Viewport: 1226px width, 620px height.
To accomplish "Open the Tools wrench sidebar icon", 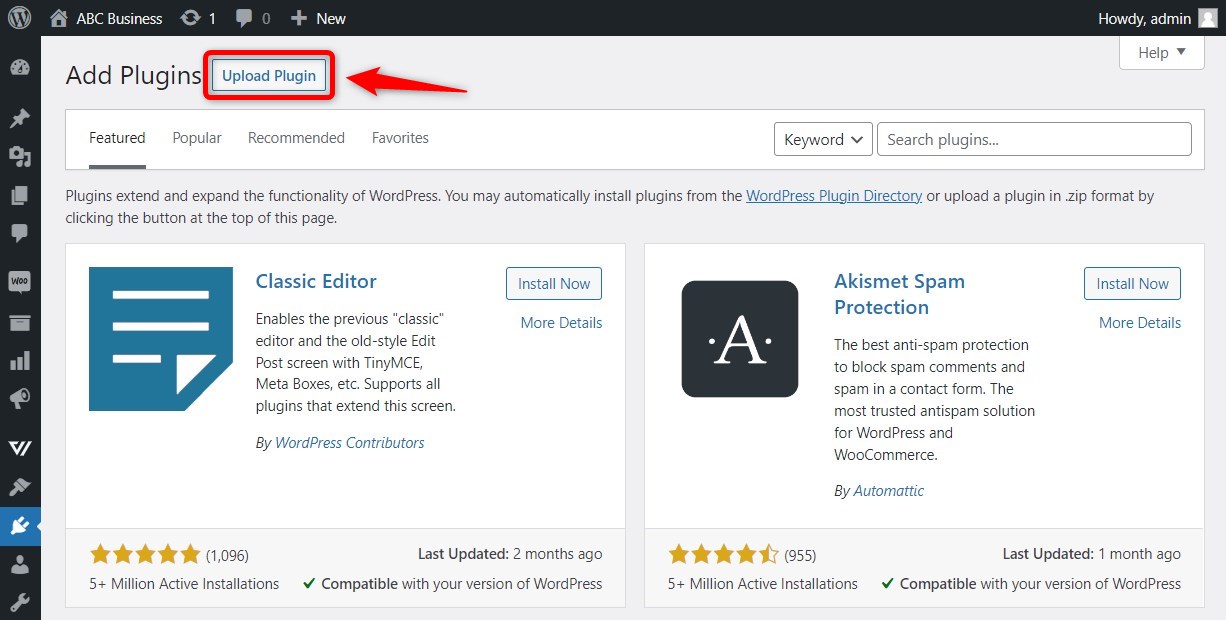I will 20,602.
